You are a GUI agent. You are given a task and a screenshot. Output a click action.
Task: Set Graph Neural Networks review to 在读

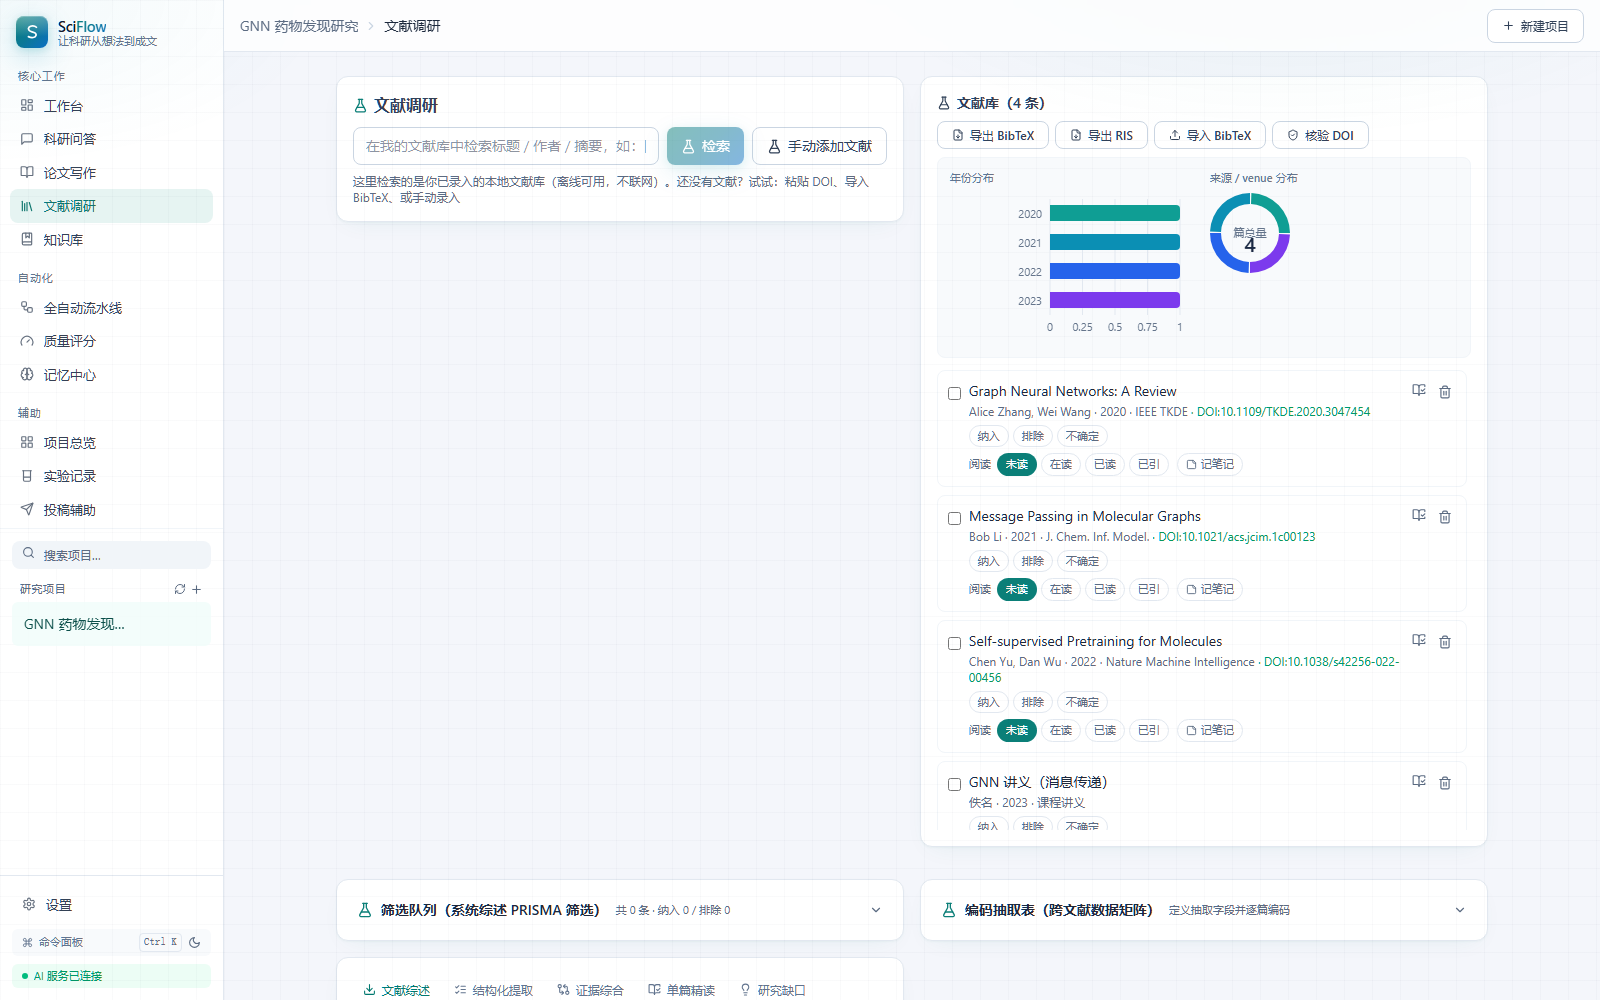click(x=1061, y=464)
